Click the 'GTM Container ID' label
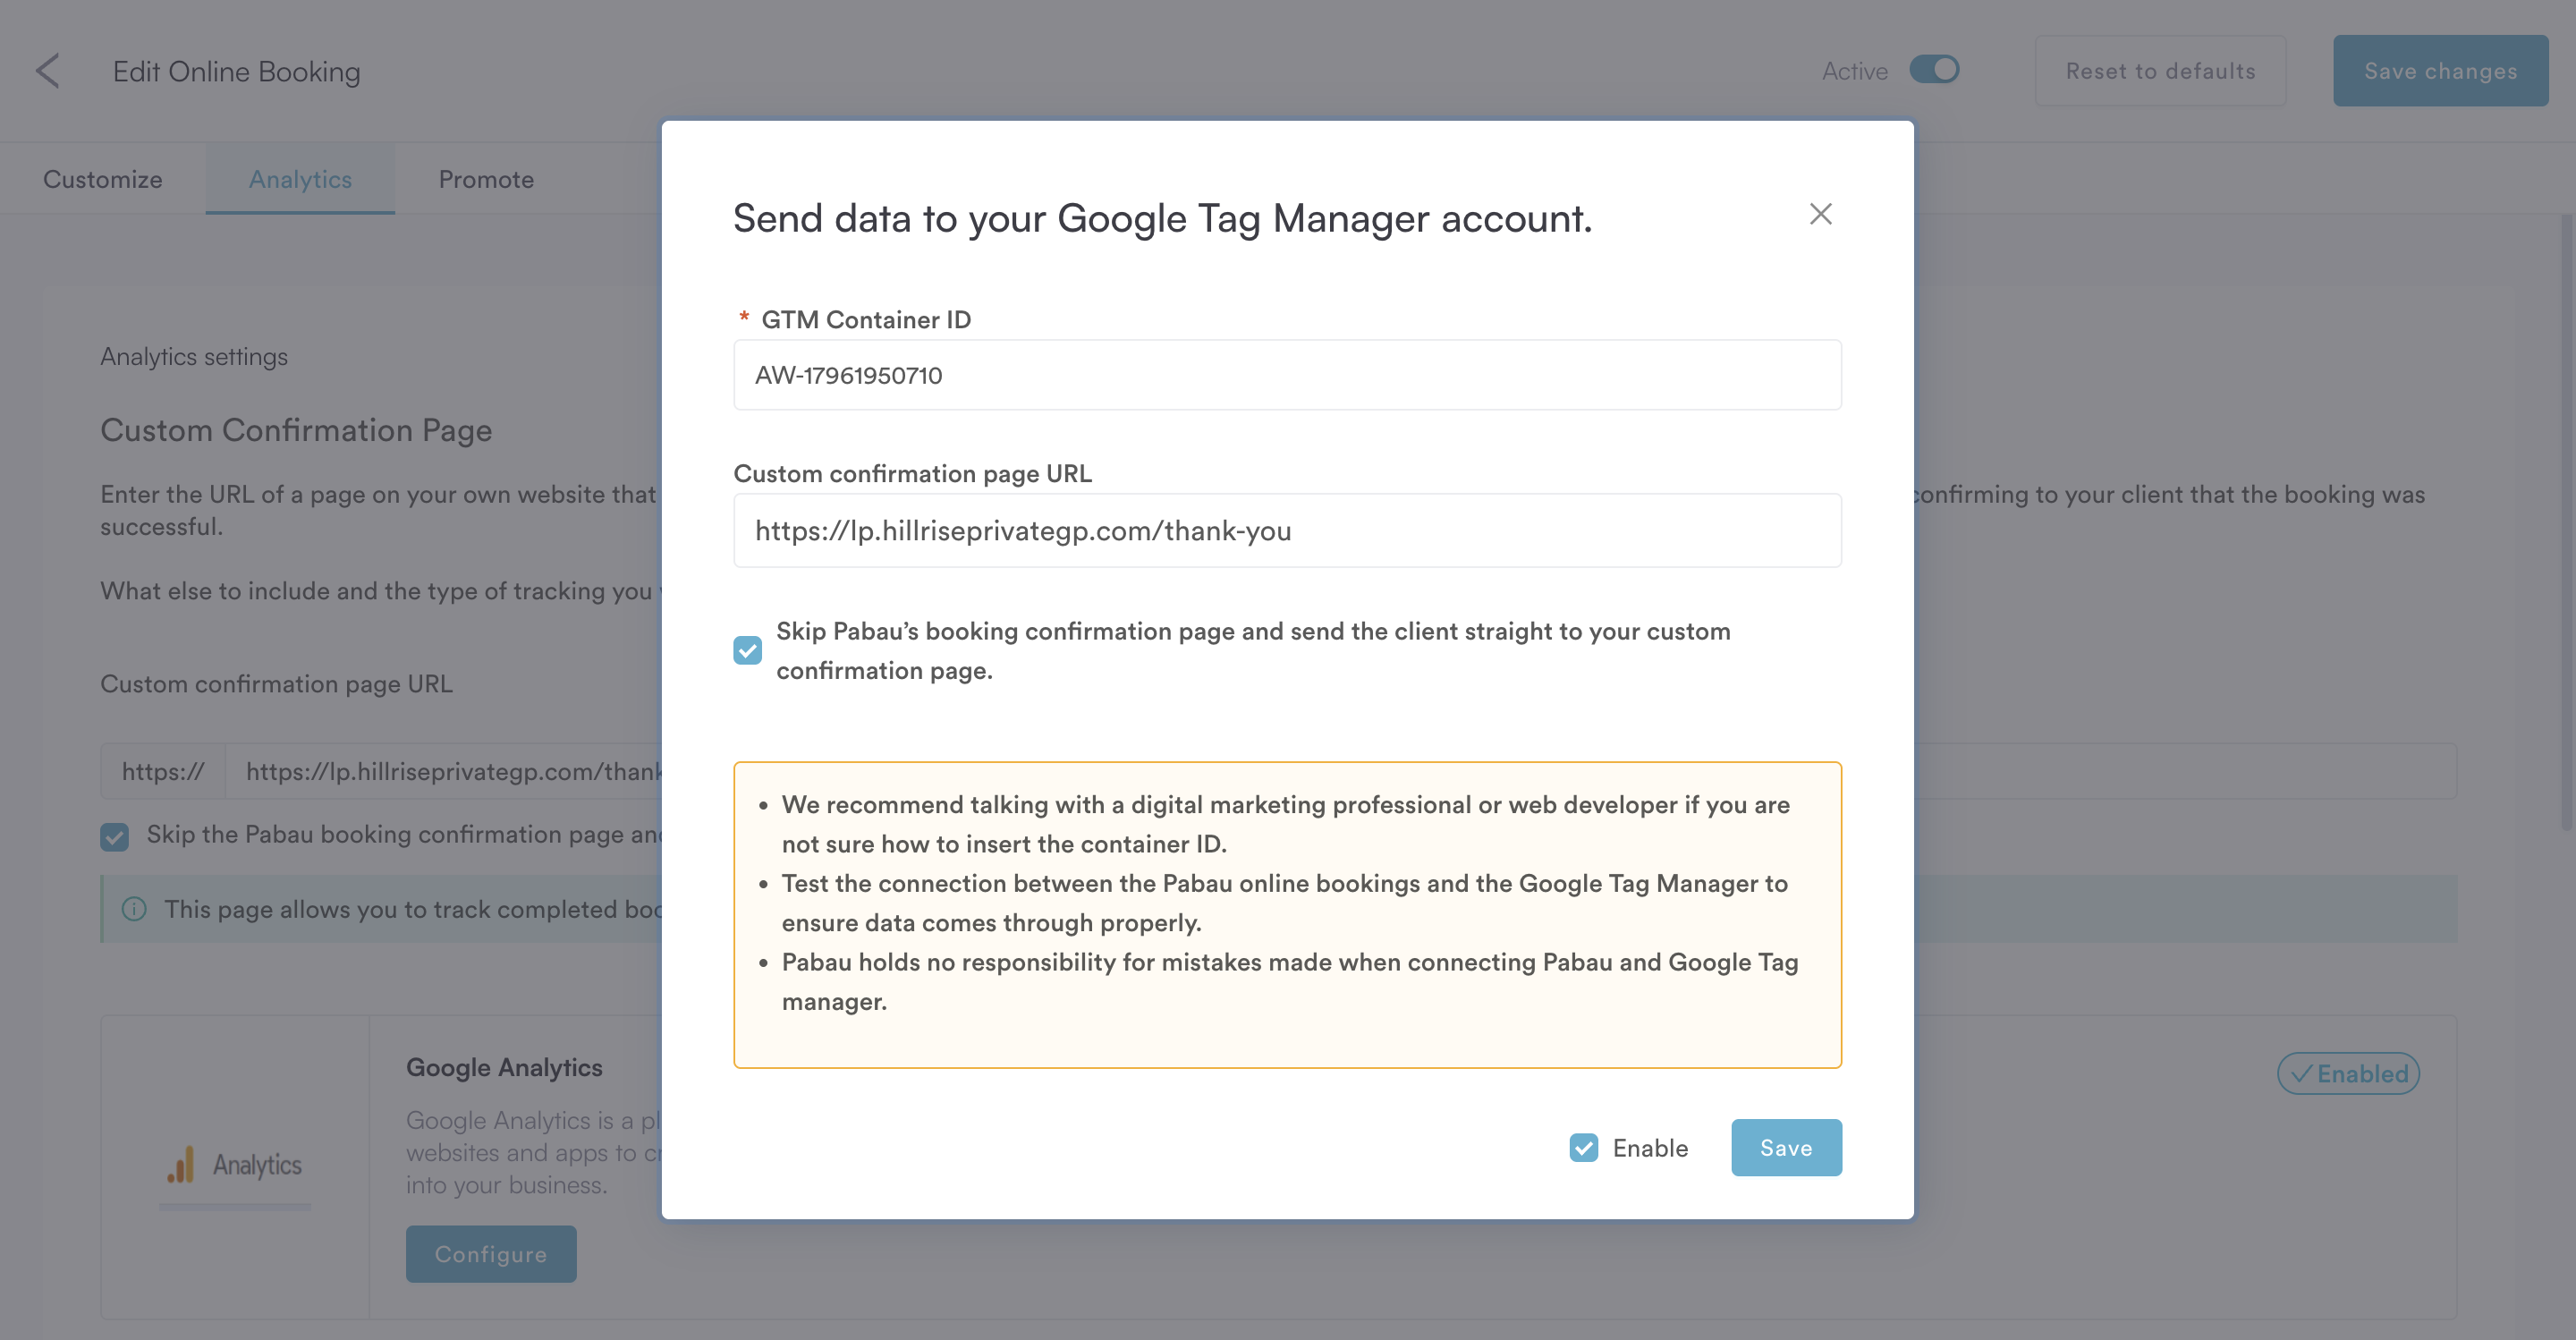This screenshot has height=1340, width=2576. [866, 320]
